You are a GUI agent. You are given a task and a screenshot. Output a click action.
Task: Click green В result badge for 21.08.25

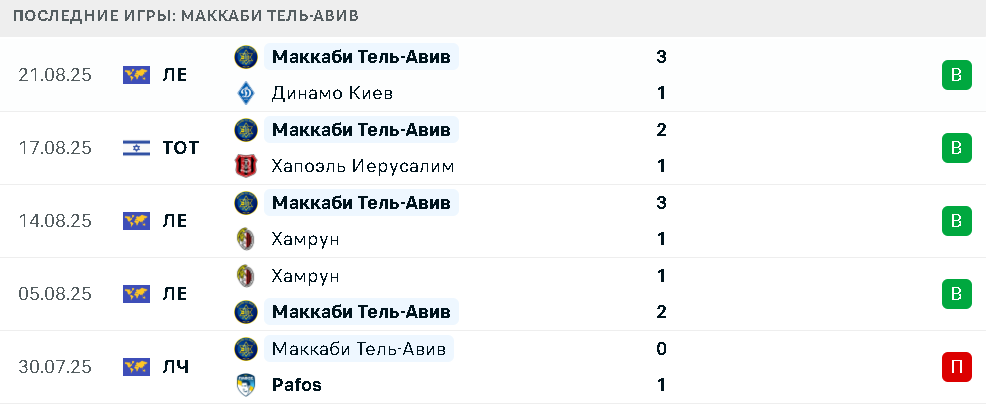956,75
